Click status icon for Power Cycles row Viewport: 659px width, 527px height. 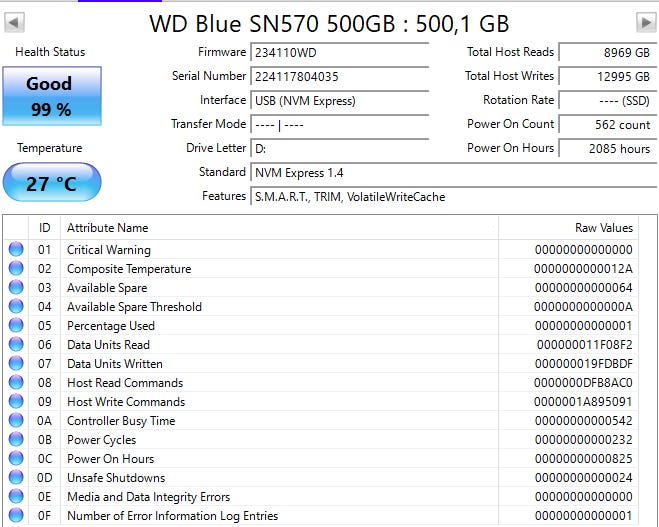[16, 439]
